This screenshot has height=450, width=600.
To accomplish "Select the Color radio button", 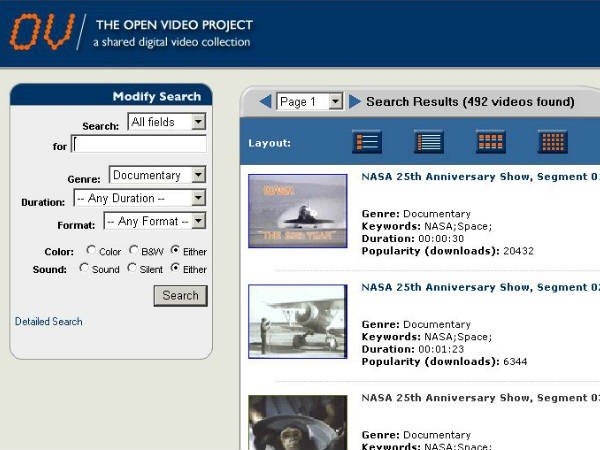I will (x=91, y=250).
